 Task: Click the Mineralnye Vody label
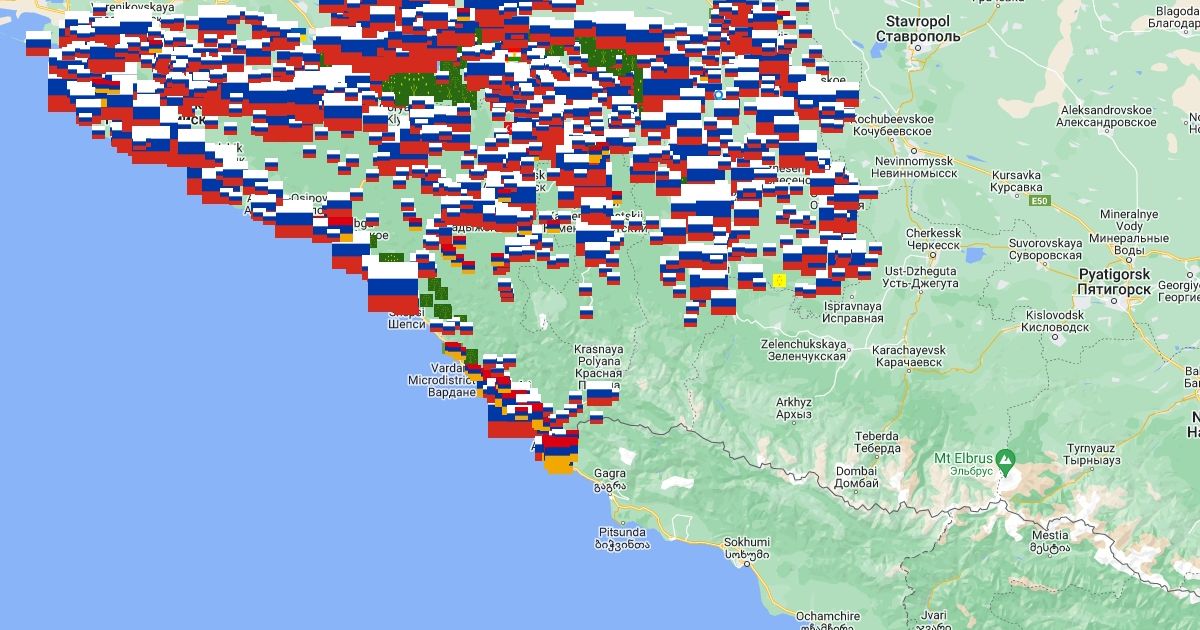coord(1128,232)
